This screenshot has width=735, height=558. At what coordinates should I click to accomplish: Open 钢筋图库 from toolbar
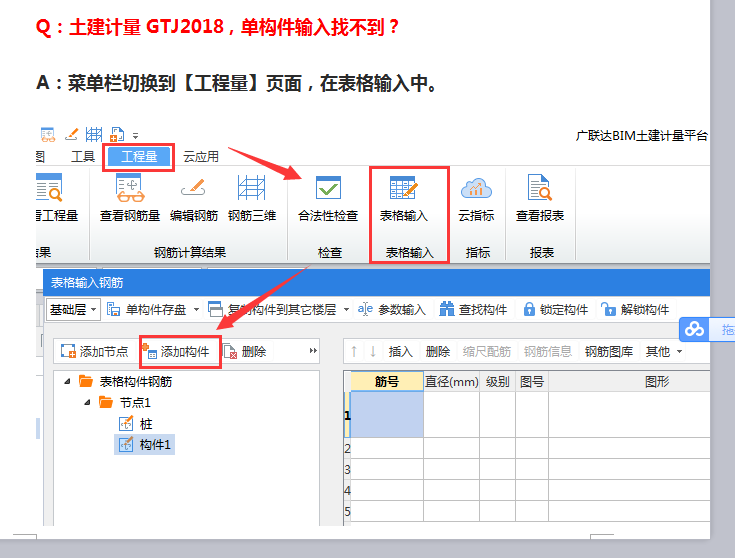(x=609, y=351)
